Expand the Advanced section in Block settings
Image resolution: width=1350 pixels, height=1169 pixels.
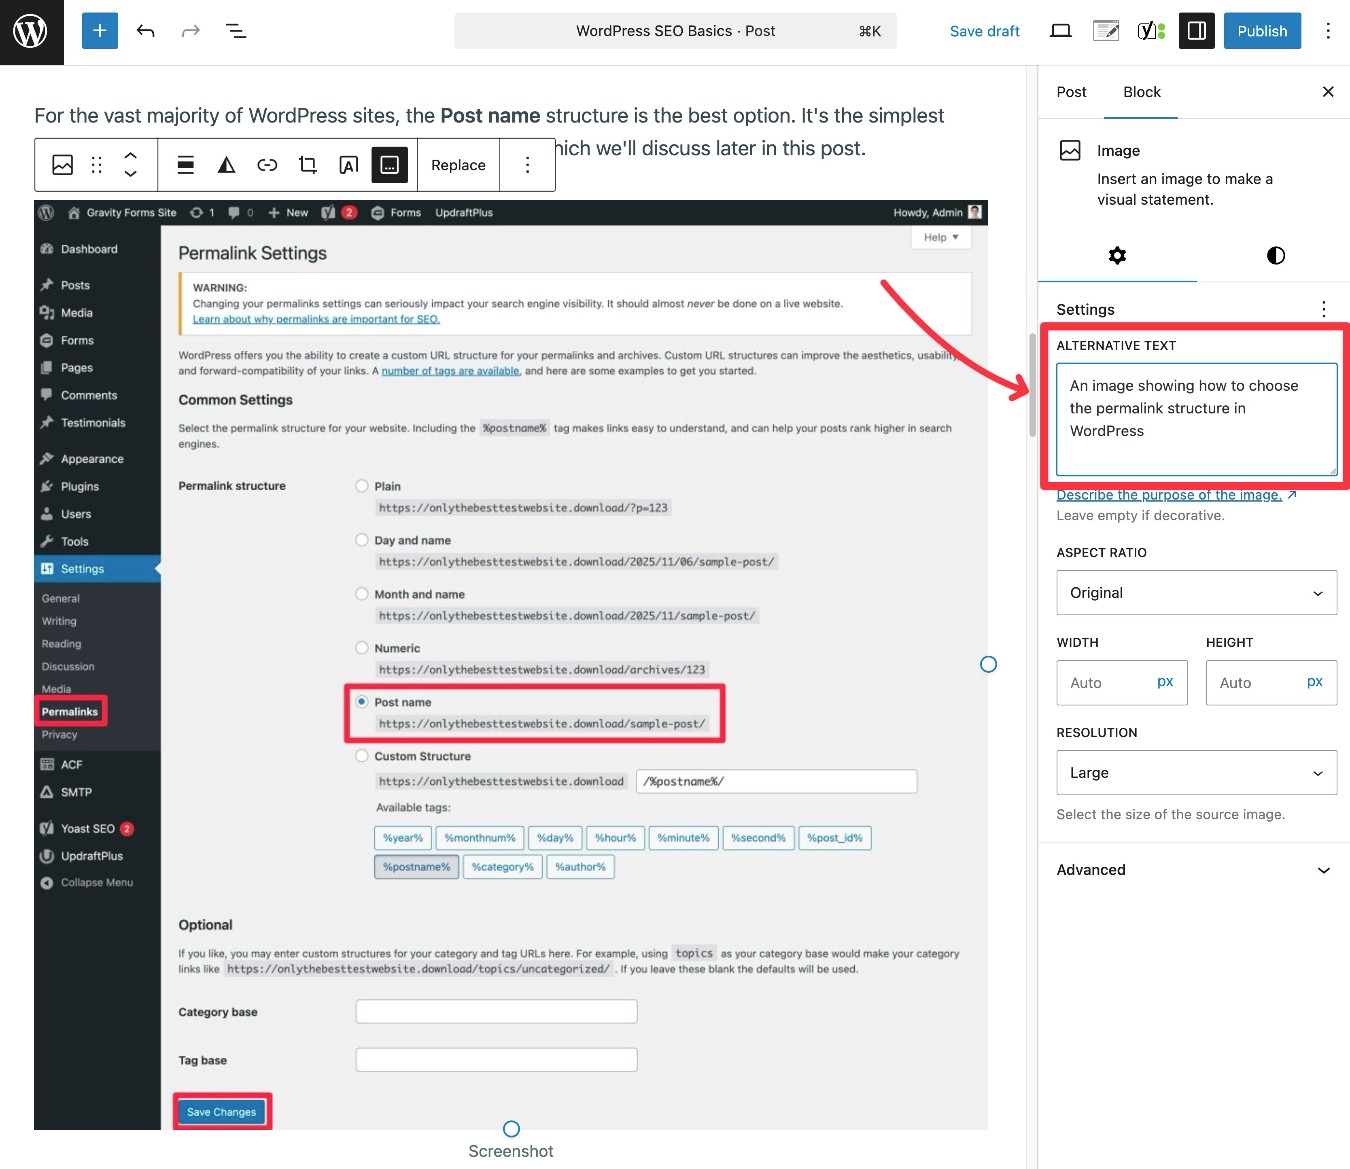(1196, 870)
